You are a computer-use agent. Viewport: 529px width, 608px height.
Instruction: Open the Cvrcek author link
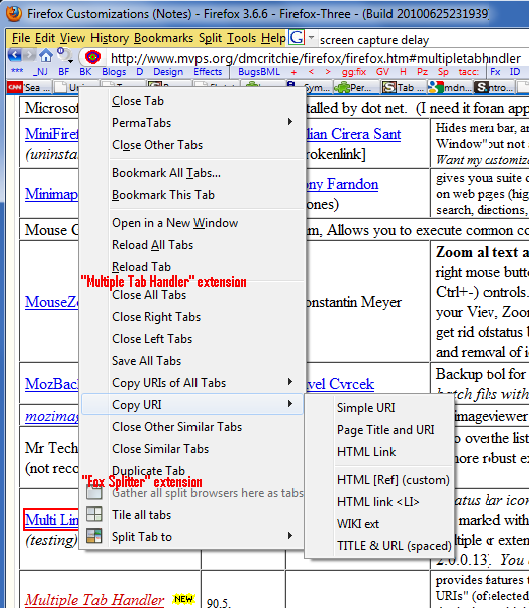(340, 383)
